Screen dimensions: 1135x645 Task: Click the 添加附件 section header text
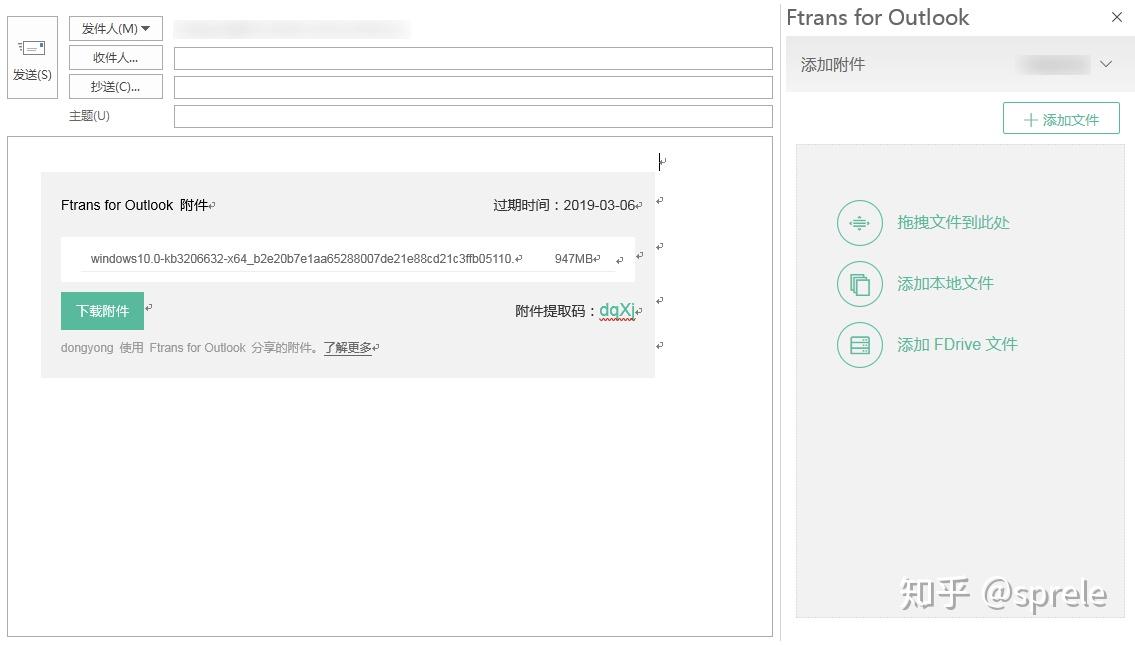click(832, 64)
